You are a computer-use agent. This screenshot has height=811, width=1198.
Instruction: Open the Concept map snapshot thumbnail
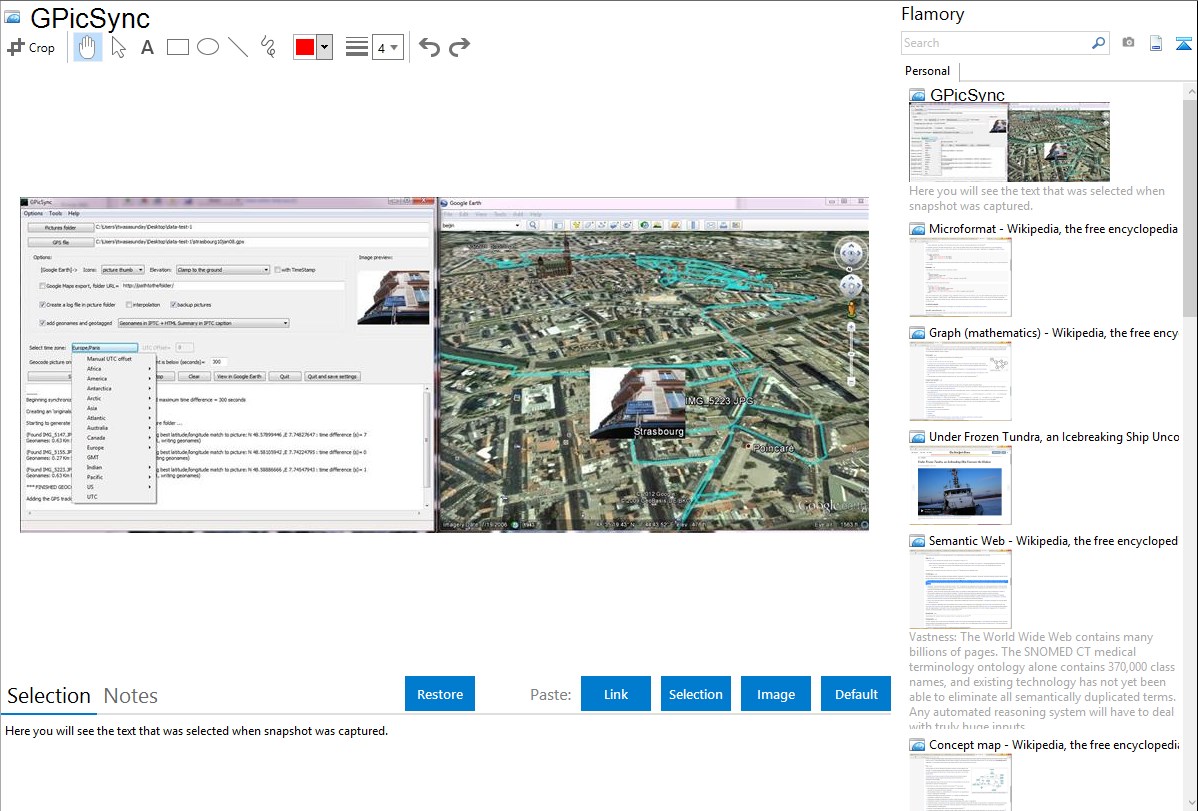tap(960, 782)
